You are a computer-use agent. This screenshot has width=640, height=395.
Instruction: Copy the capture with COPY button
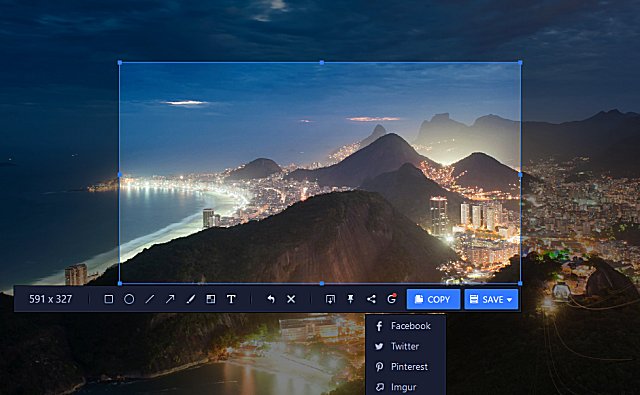click(x=433, y=299)
